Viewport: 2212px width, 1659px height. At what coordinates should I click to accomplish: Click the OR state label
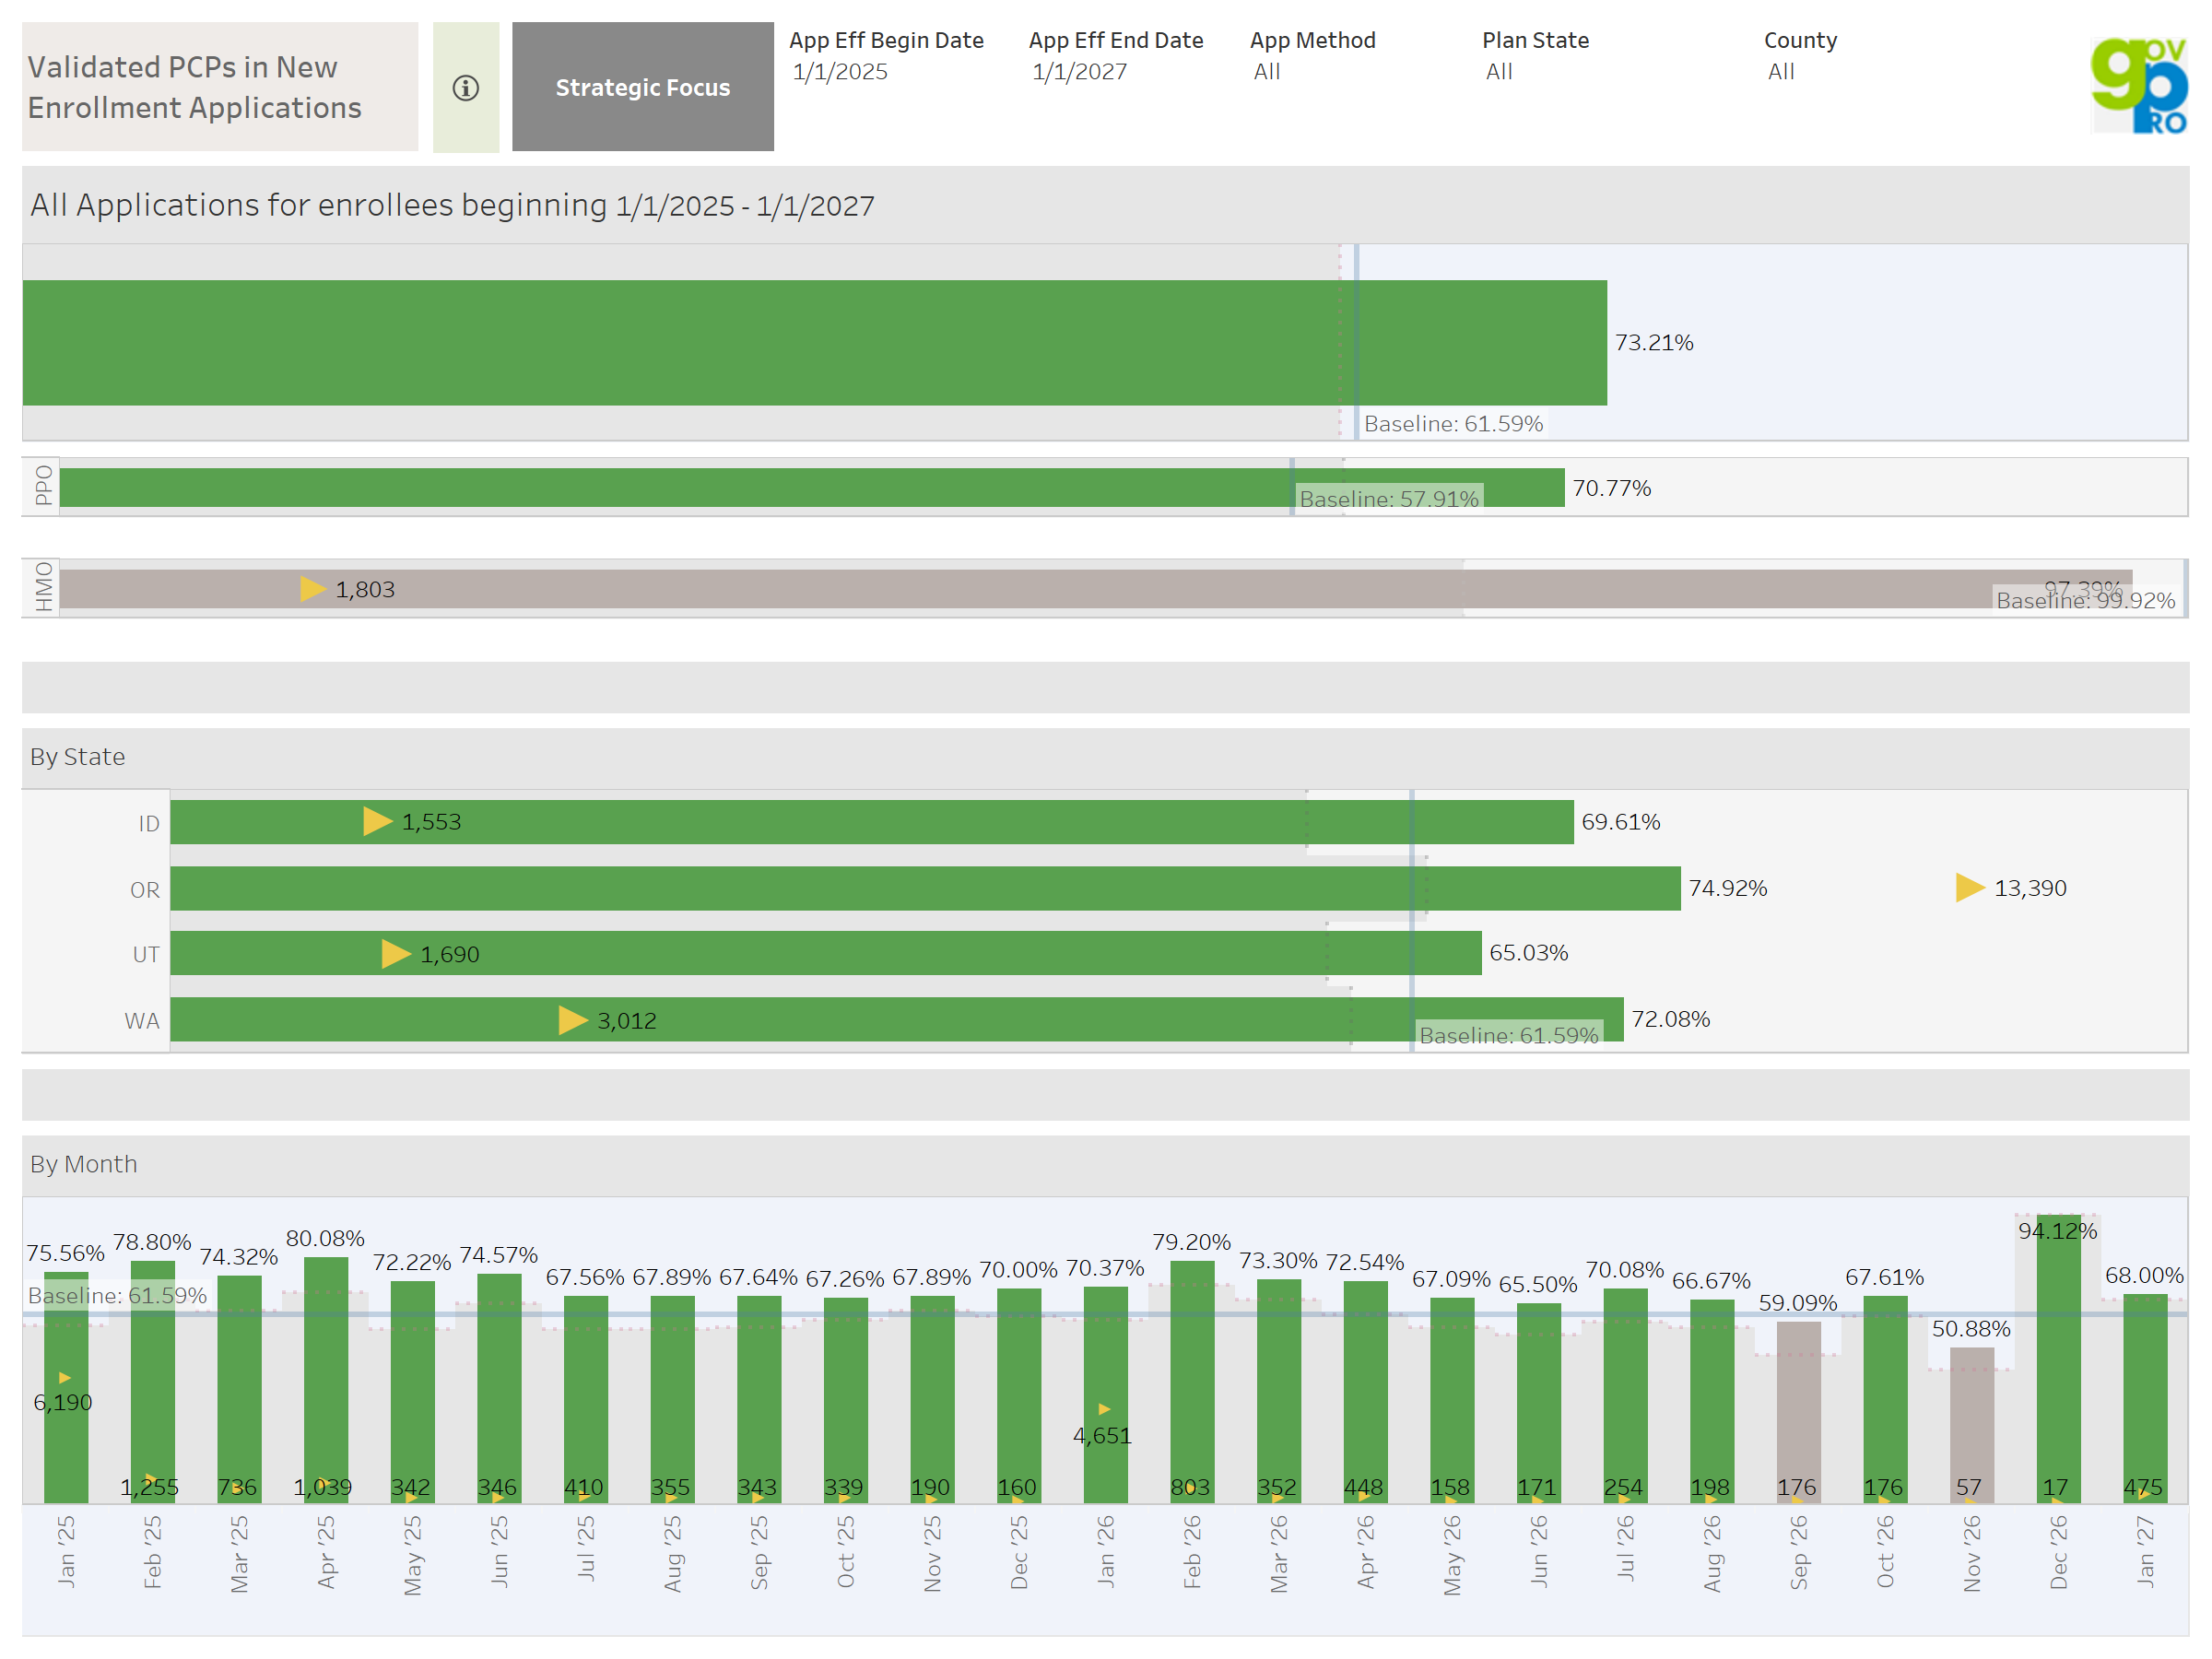(144, 889)
